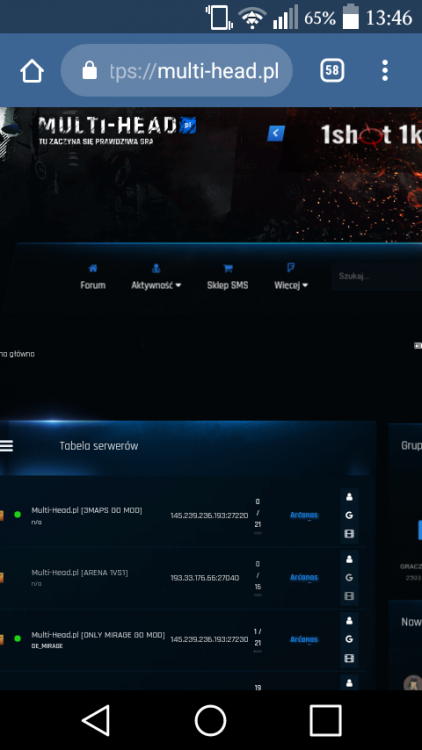Select IP 145.239.236.193:27220
Screen dimensions: 422x750
209,516
